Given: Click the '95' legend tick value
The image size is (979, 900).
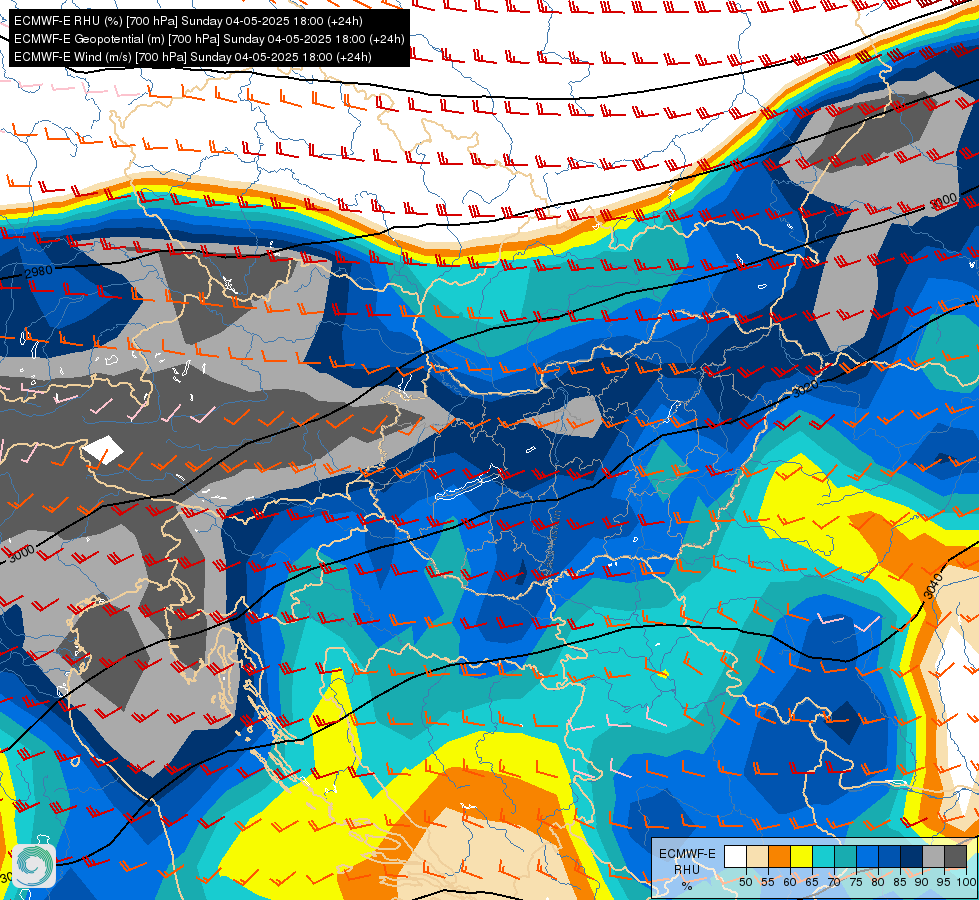Looking at the screenshot, I should click(x=943, y=882).
